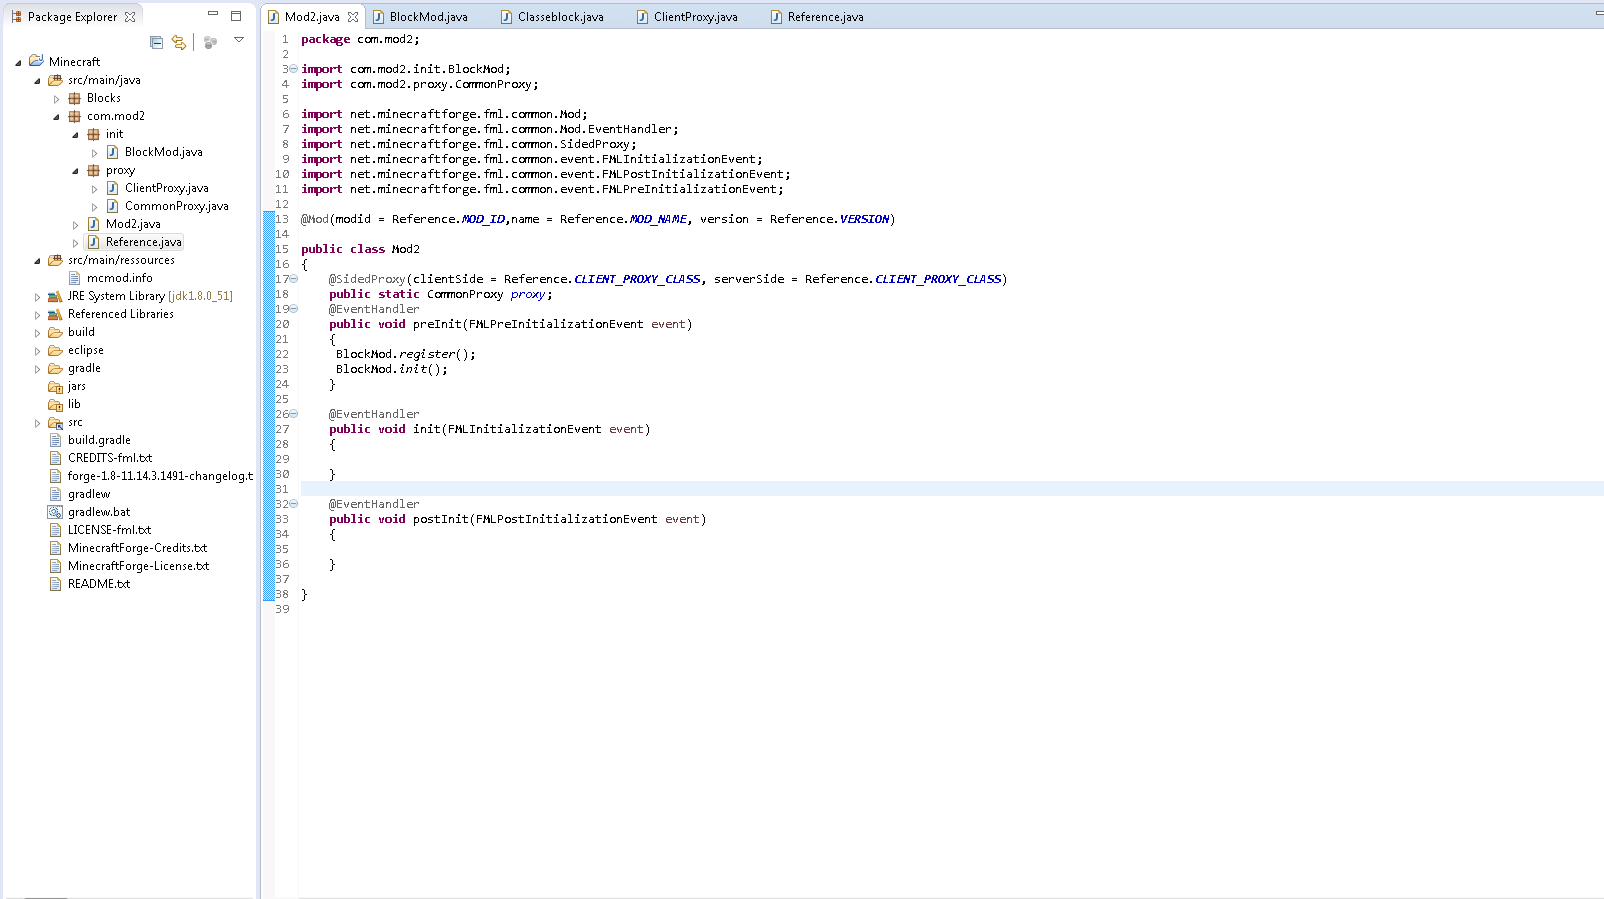Viewport: 1604px width, 899px height.
Task: Switch to the BlockMod.java tab
Action: click(x=428, y=17)
